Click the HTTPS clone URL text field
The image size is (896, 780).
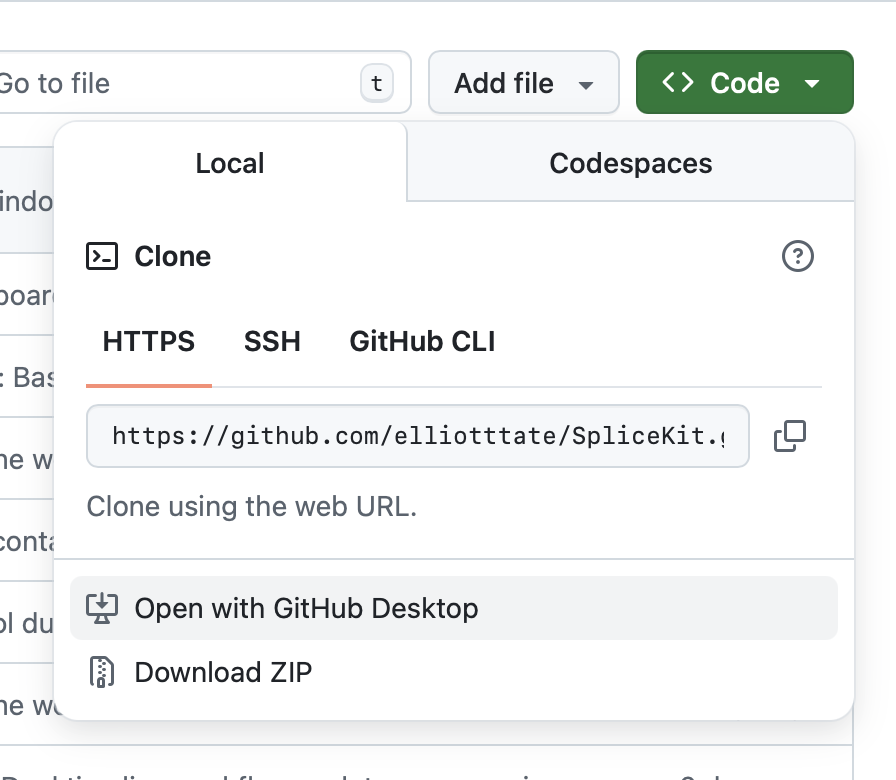(x=417, y=436)
